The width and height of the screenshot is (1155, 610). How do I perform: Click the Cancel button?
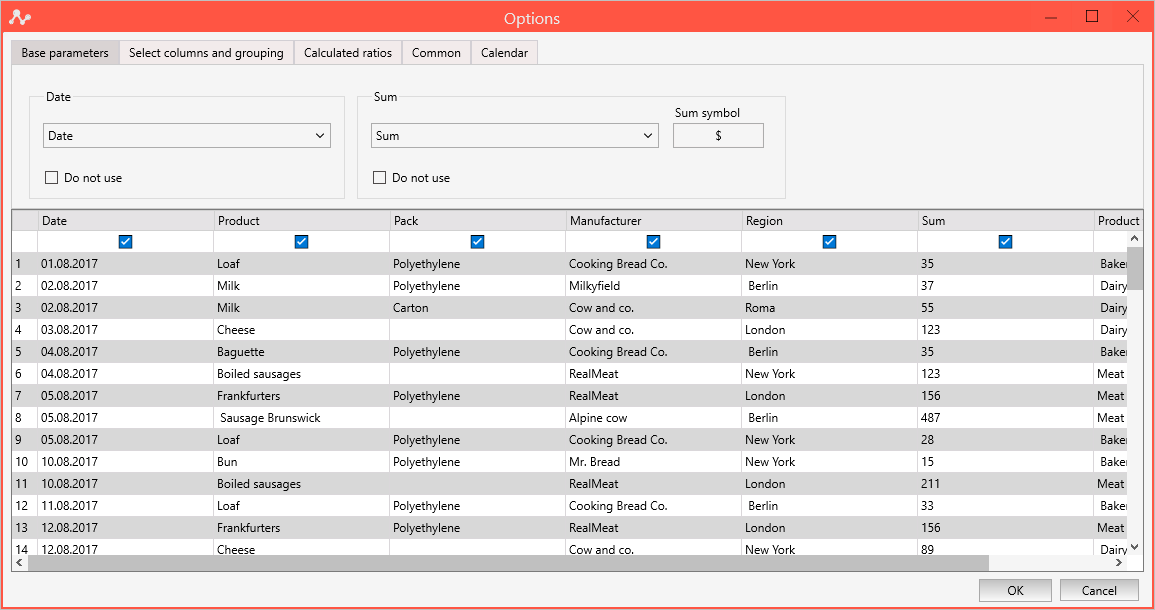pos(1099,590)
